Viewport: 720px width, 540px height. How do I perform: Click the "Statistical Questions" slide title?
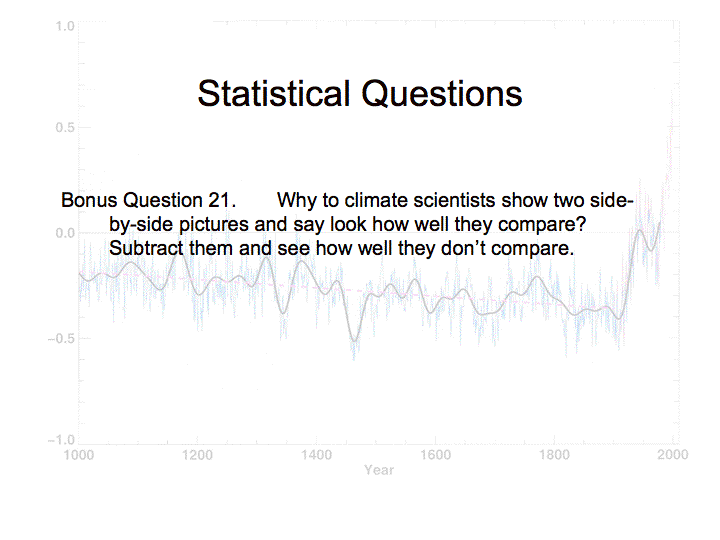359,94
